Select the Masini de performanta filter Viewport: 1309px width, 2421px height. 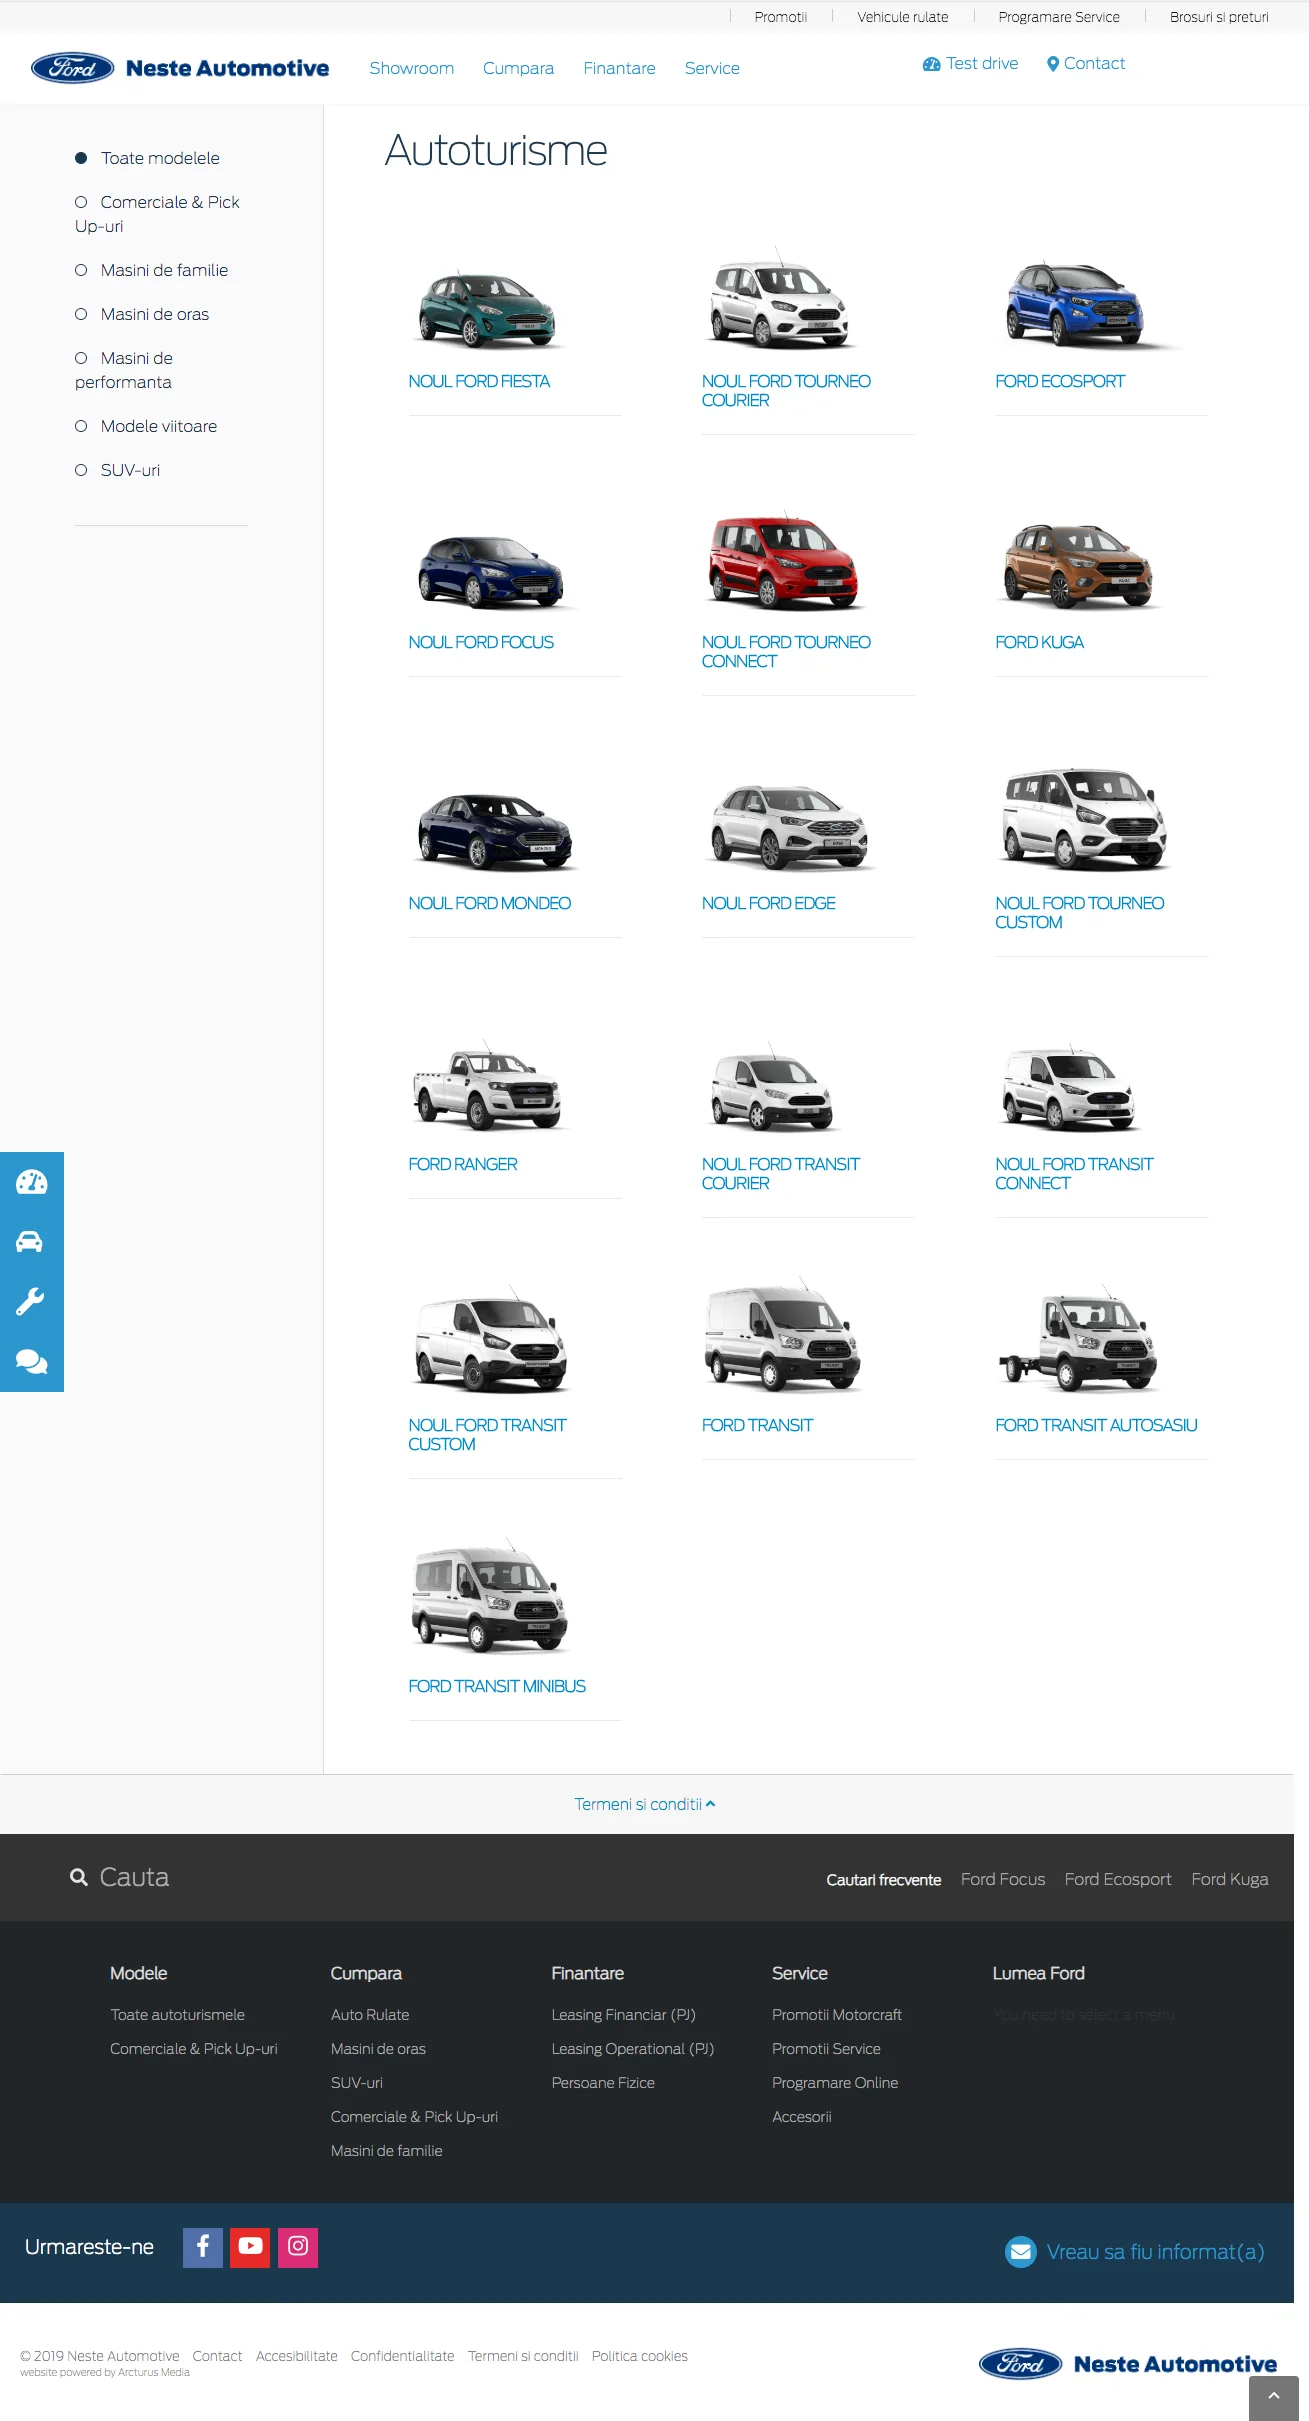tap(124, 370)
